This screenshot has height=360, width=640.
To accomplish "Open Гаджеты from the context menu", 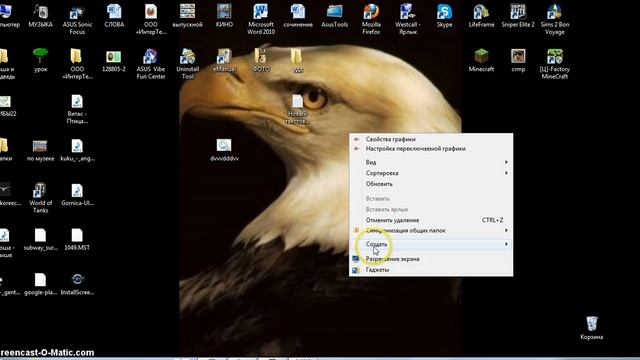I will [431, 270].
